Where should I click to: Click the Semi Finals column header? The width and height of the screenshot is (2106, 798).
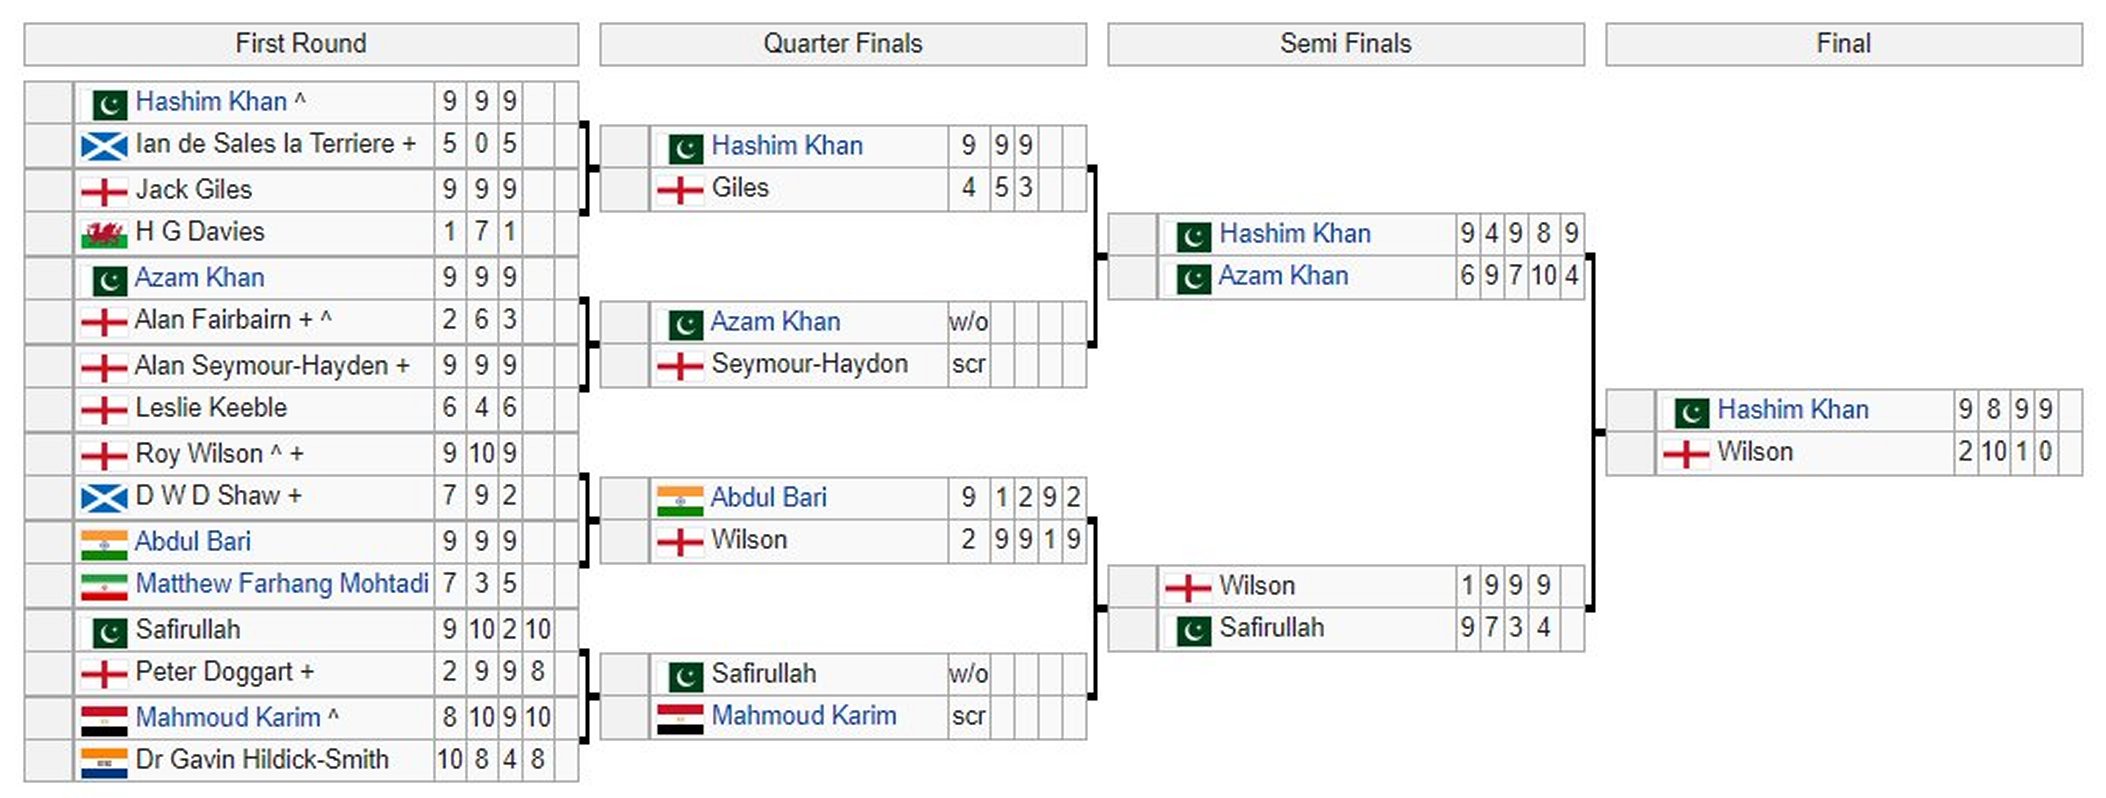[1345, 44]
